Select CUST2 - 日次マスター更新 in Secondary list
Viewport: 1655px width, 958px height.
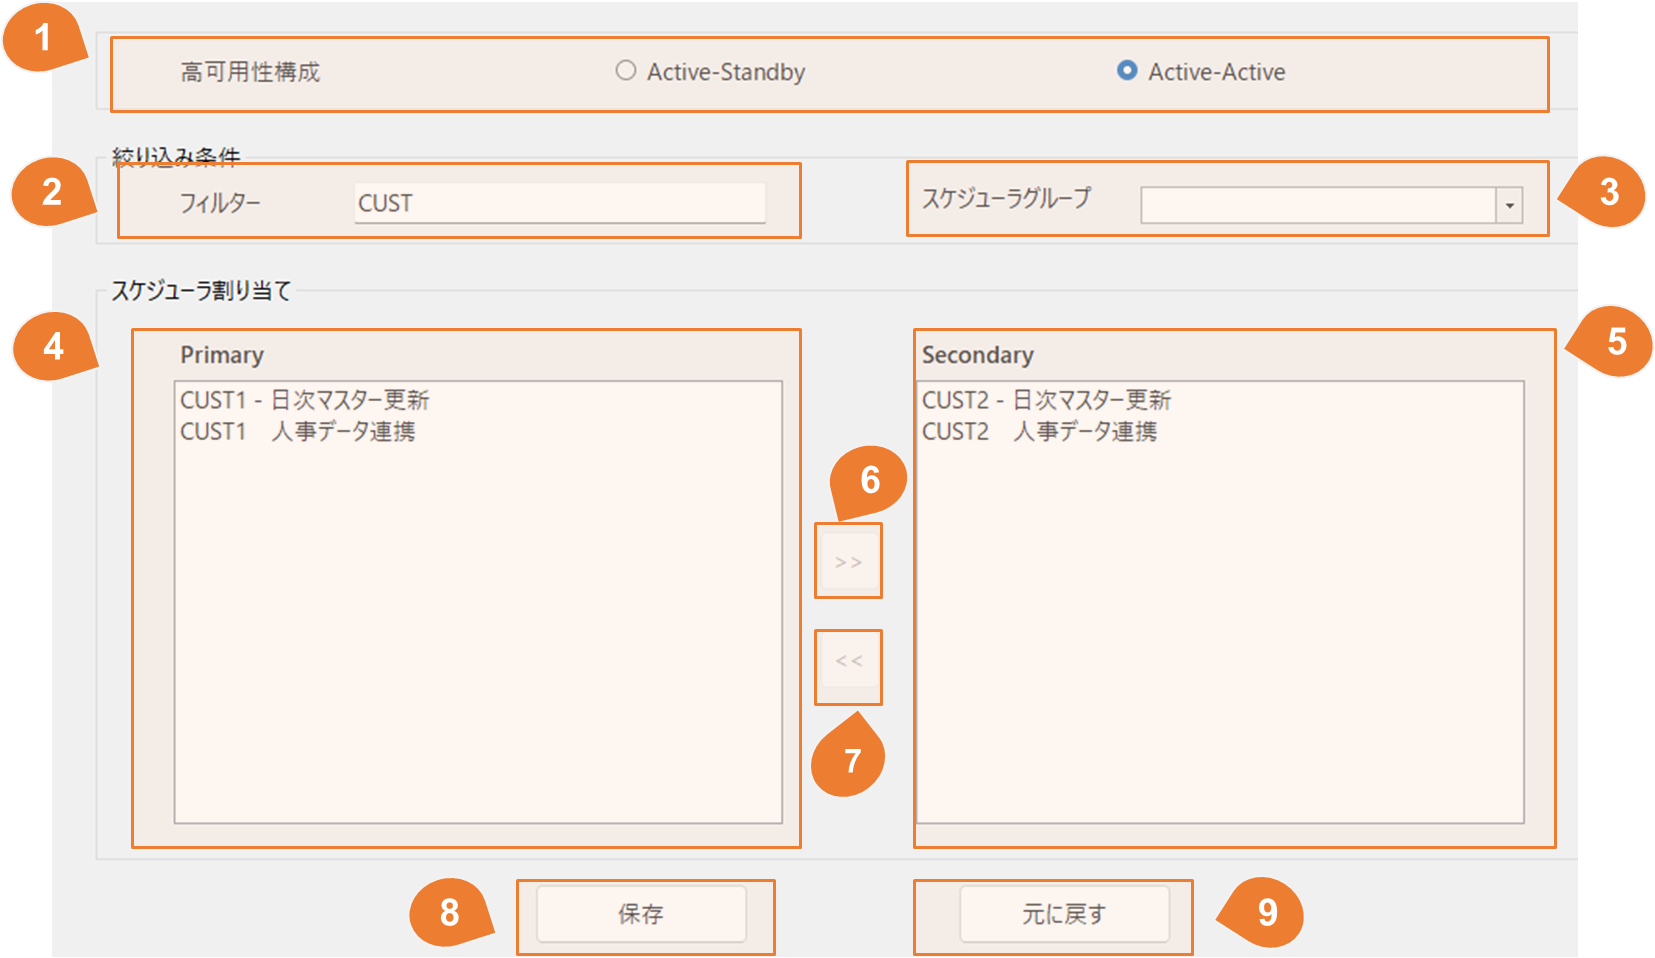coord(1047,400)
